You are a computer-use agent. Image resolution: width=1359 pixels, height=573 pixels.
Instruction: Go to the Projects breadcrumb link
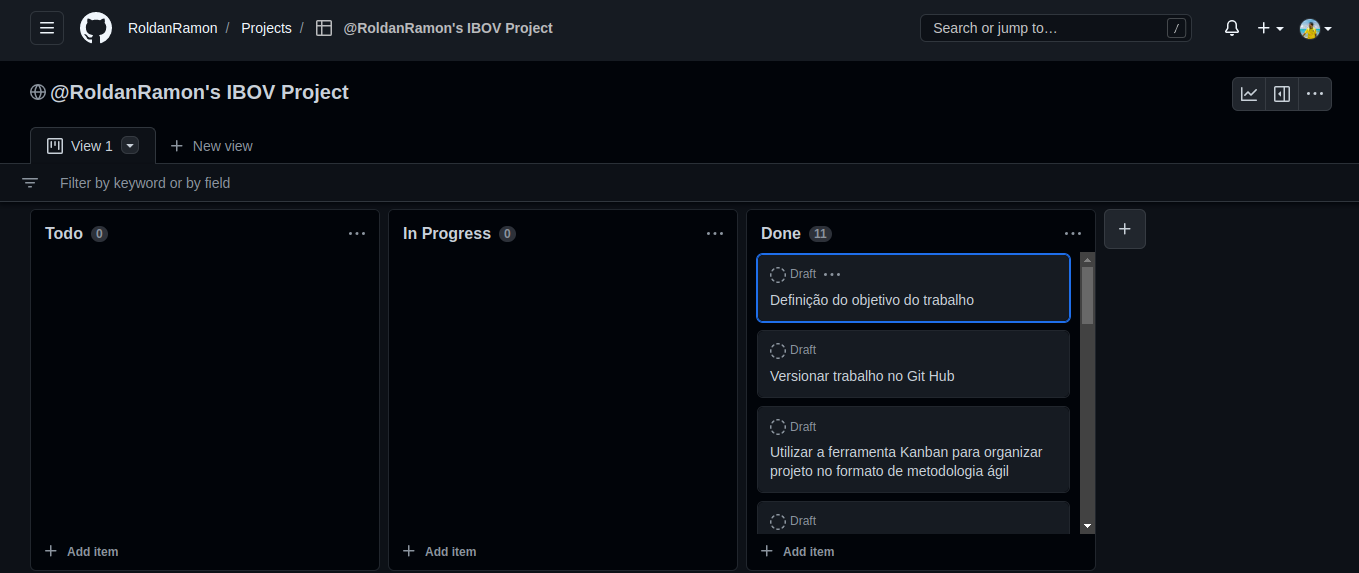coord(266,28)
